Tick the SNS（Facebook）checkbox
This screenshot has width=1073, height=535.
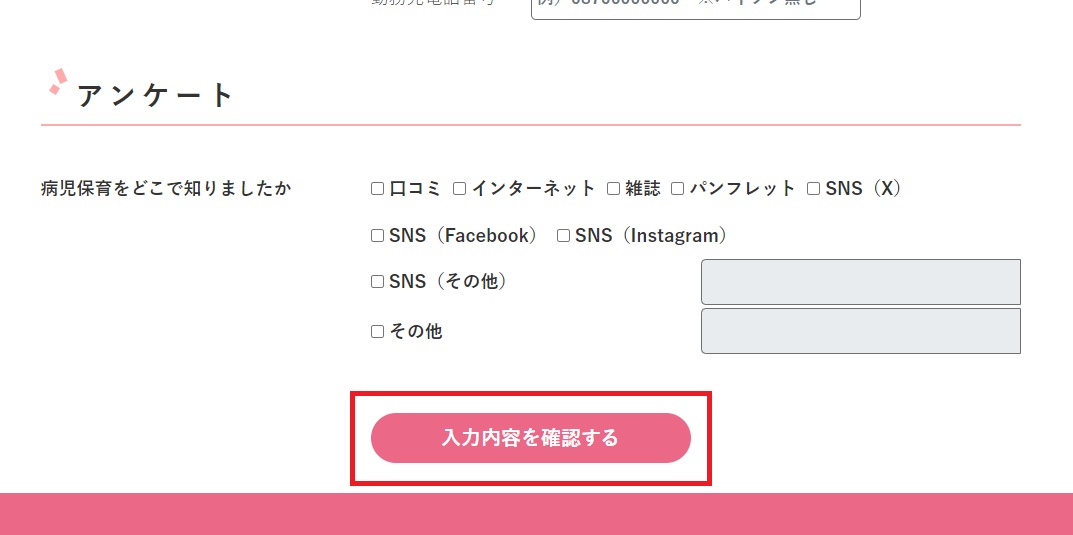click(377, 236)
